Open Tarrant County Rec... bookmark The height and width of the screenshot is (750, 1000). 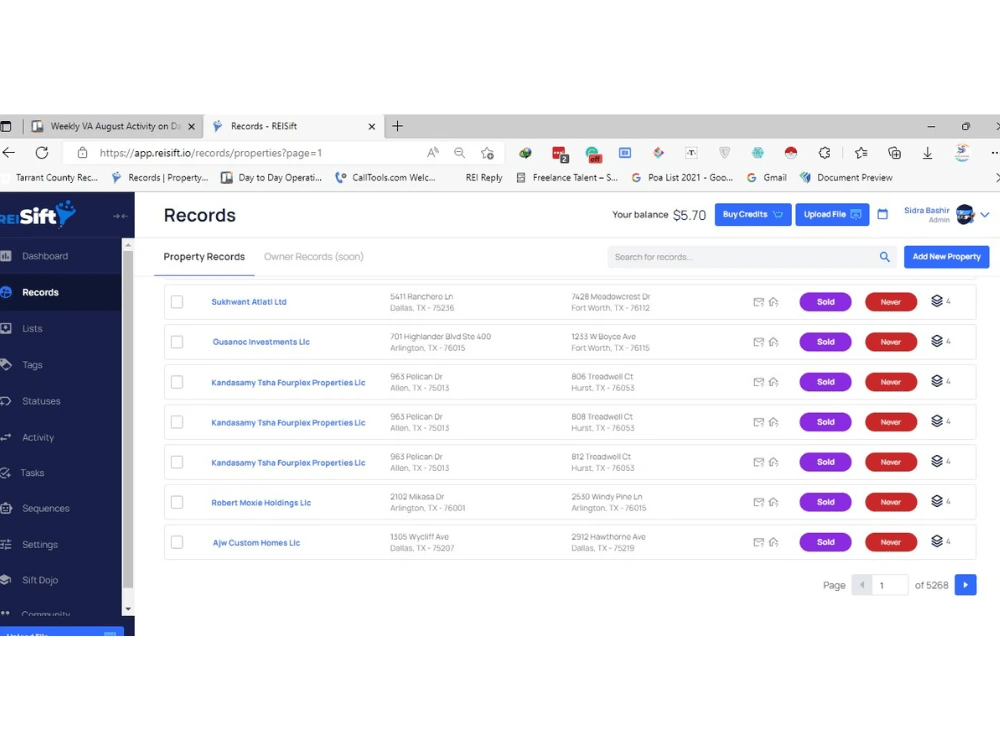click(x=57, y=178)
